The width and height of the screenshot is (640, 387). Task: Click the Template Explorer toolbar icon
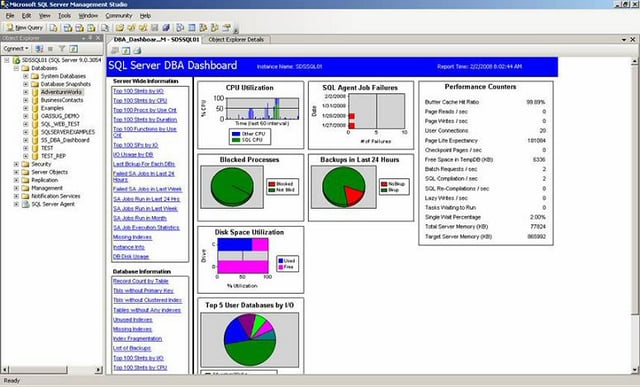[215, 28]
